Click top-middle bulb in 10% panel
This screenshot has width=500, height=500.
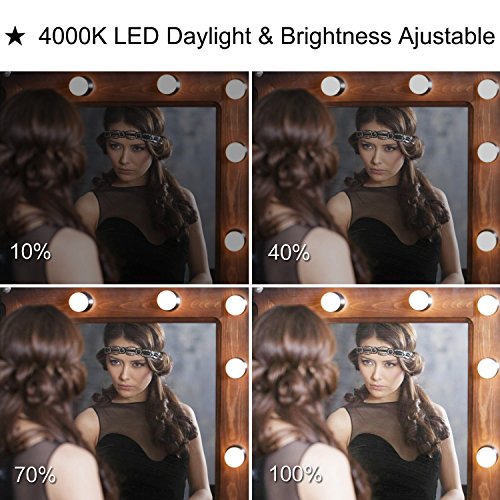[168, 84]
